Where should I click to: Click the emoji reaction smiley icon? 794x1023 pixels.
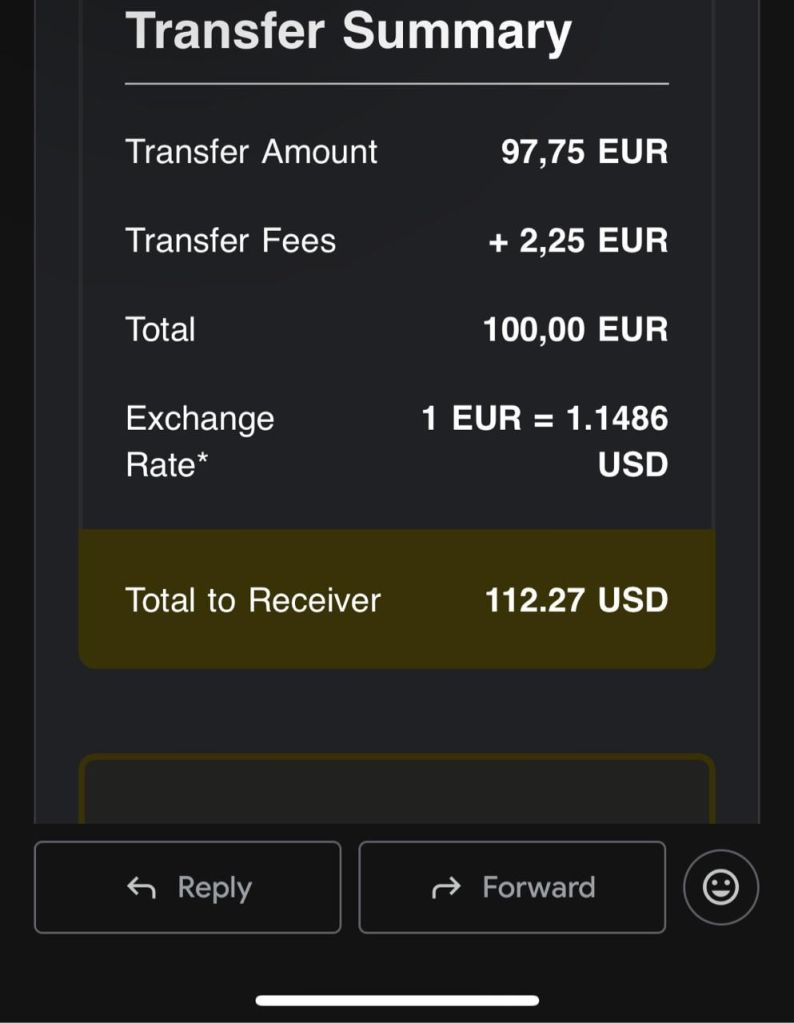(x=721, y=887)
